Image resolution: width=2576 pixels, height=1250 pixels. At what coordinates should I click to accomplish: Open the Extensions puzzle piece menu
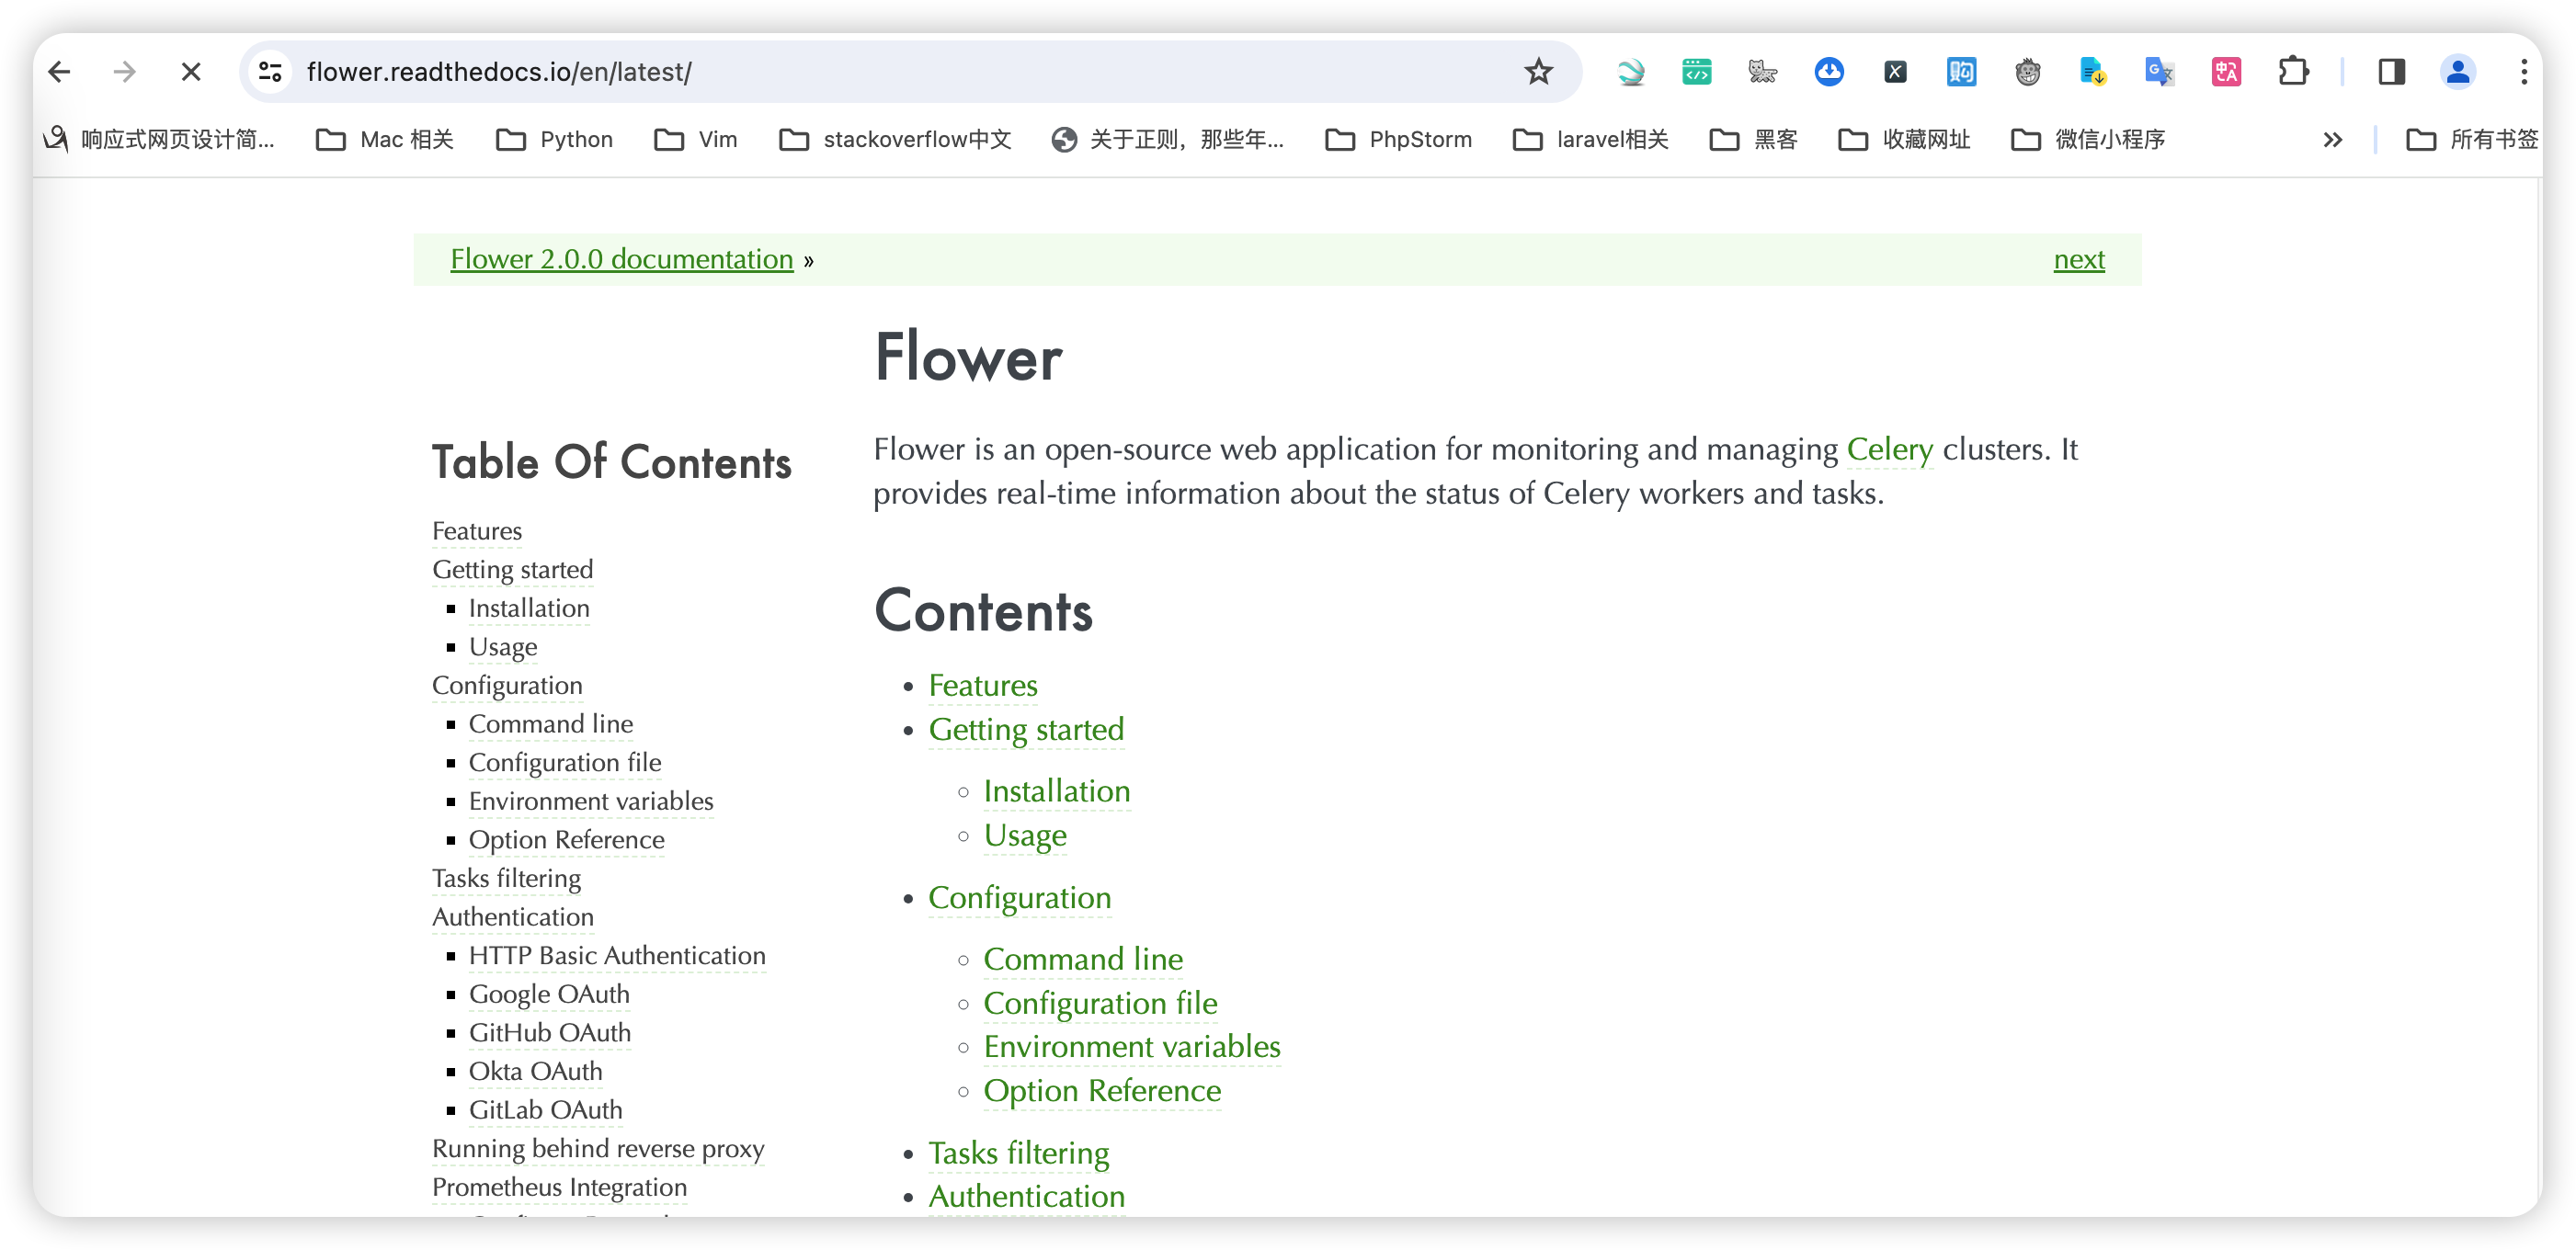point(2293,72)
